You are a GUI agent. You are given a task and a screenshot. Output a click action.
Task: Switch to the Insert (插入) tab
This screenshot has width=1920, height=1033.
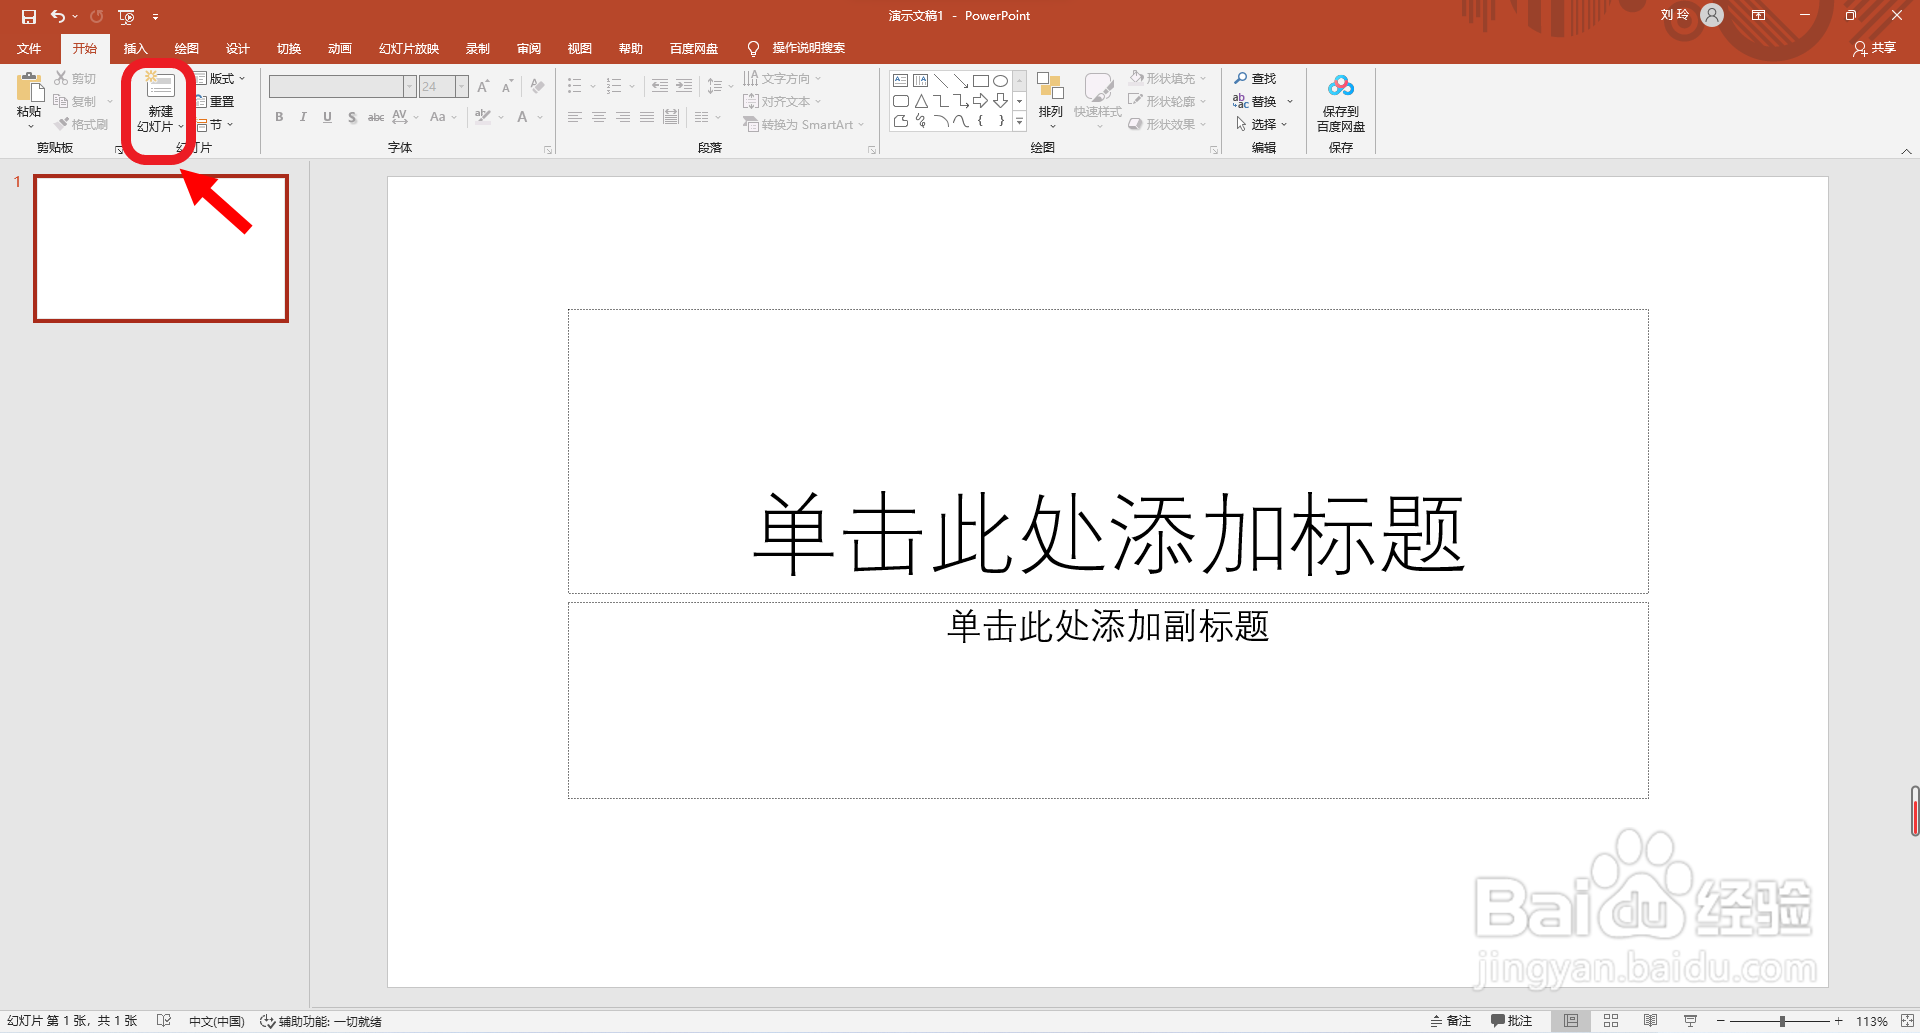coord(135,48)
